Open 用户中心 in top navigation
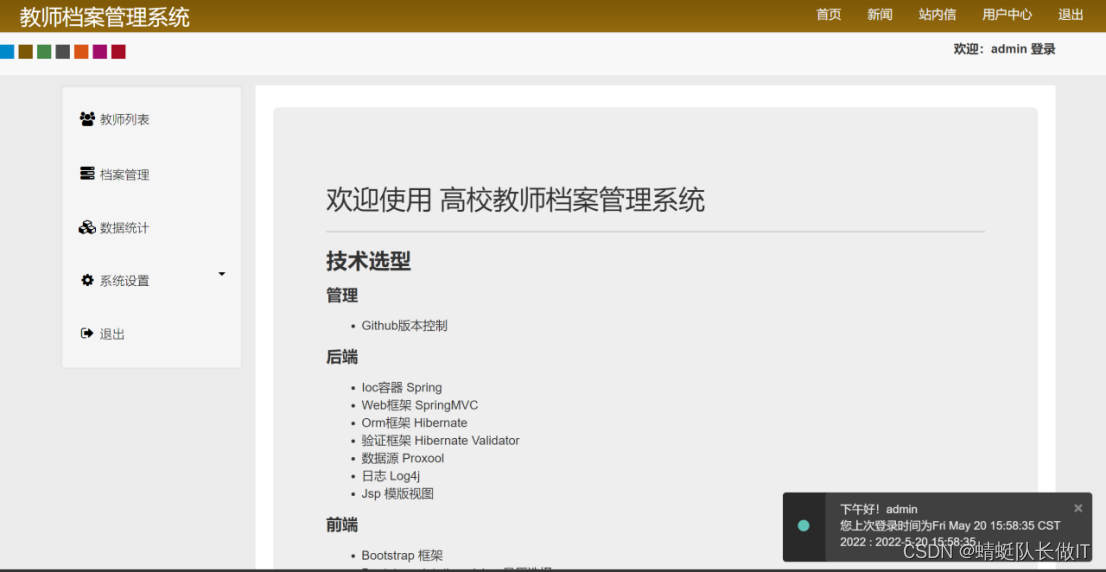This screenshot has height=572, width=1106. point(1007,15)
